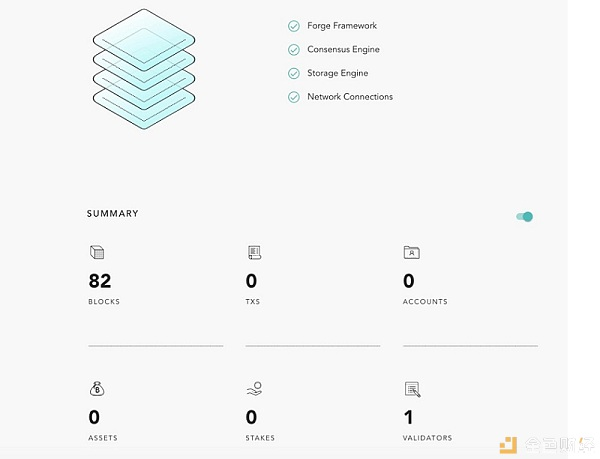Viewport: 600px width, 459px height.
Task: Click the ASSETS label
Action: [103, 438]
